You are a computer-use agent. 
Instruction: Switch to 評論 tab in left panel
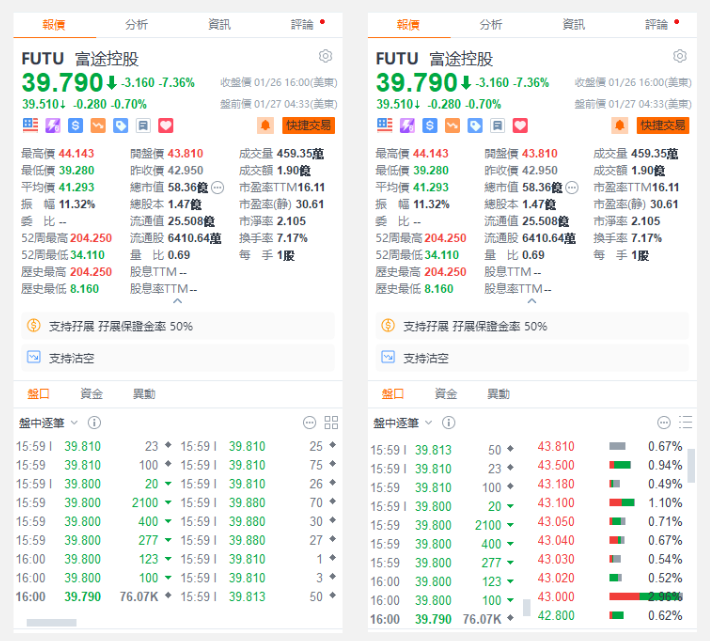tap(302, 24)
